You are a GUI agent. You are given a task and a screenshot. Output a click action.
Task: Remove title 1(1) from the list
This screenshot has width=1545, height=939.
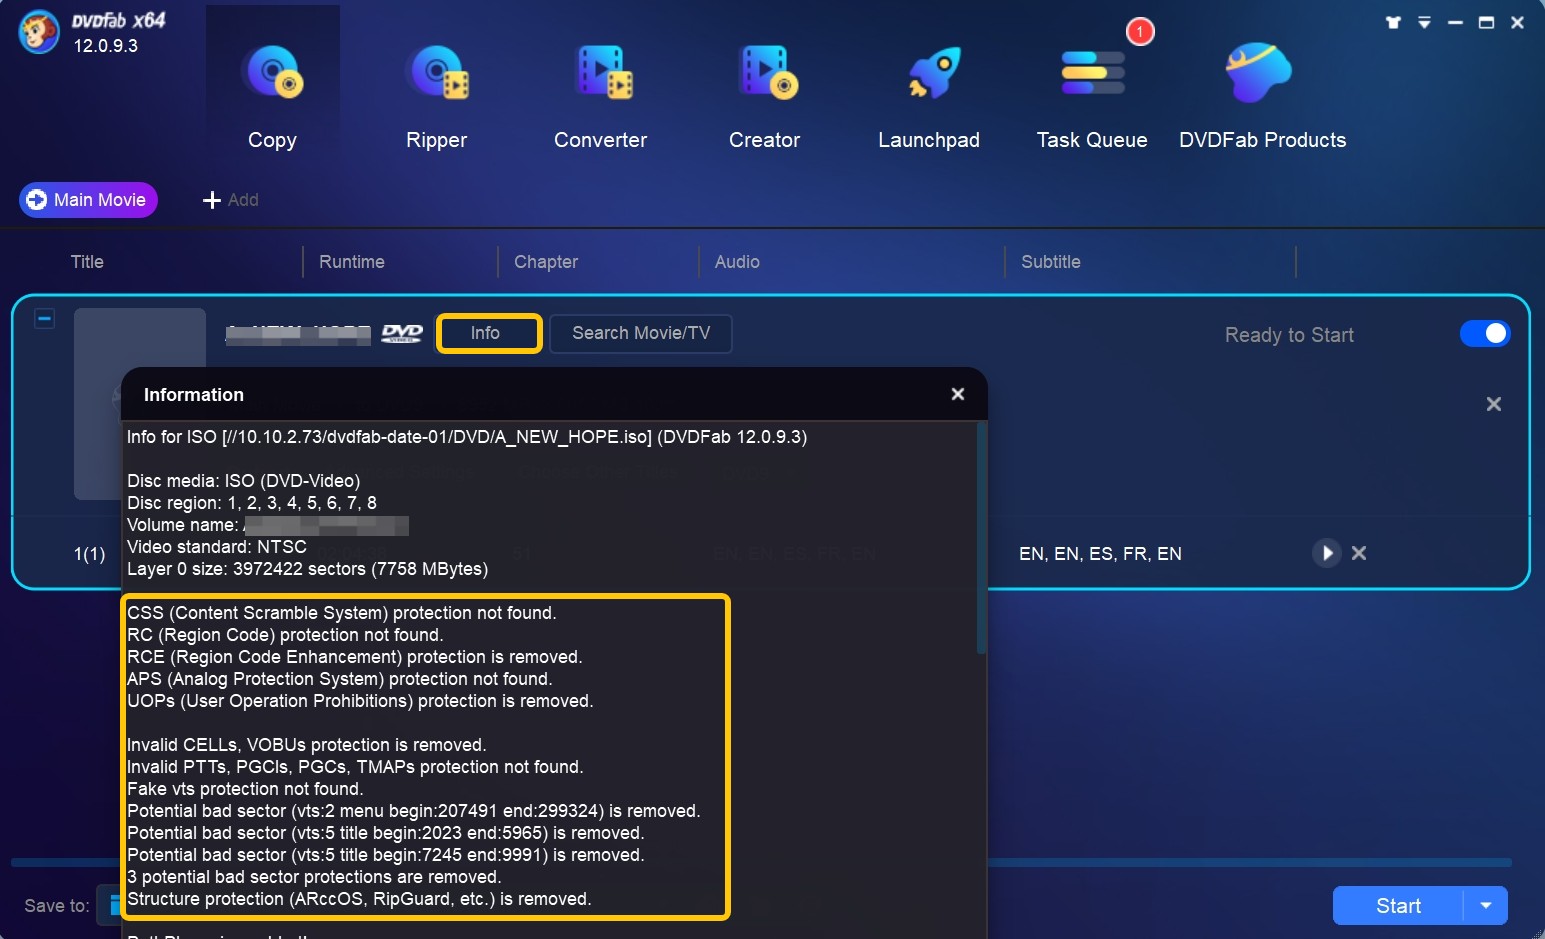(x=1359, y=553)
